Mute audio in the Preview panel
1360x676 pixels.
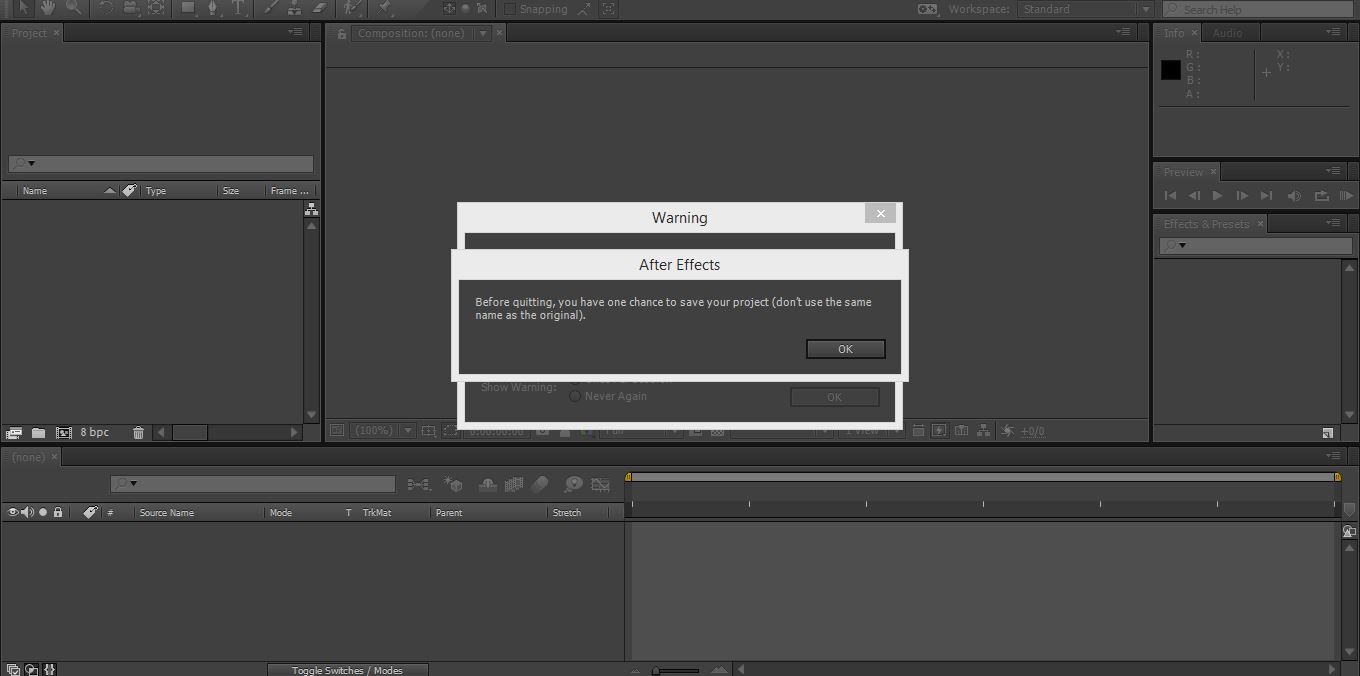click(x=1294, y=196)
